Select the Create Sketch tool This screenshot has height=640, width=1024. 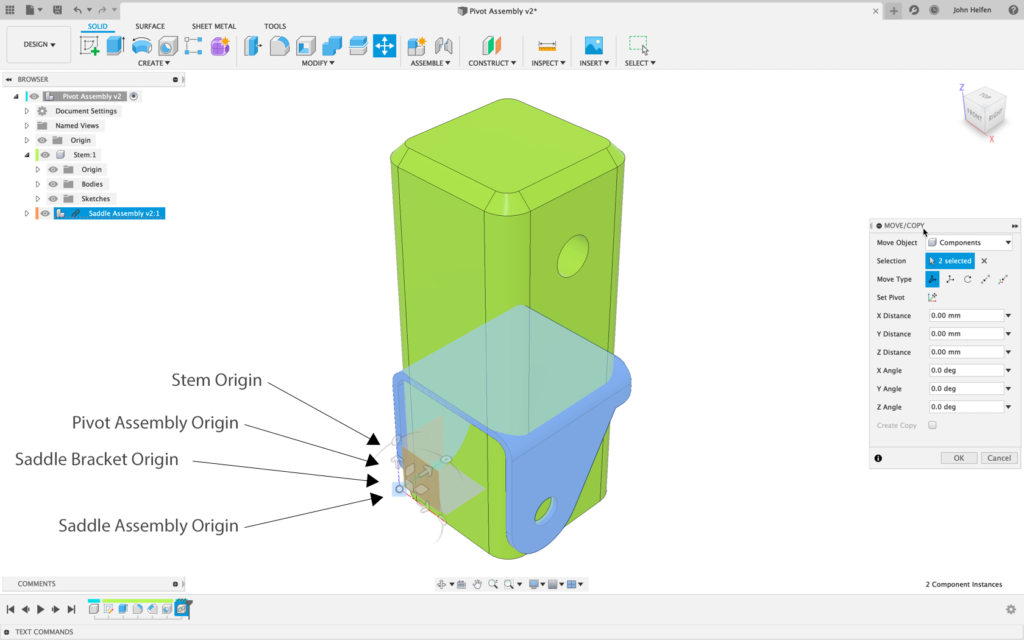pyautogui.click(x=90, y=45)
